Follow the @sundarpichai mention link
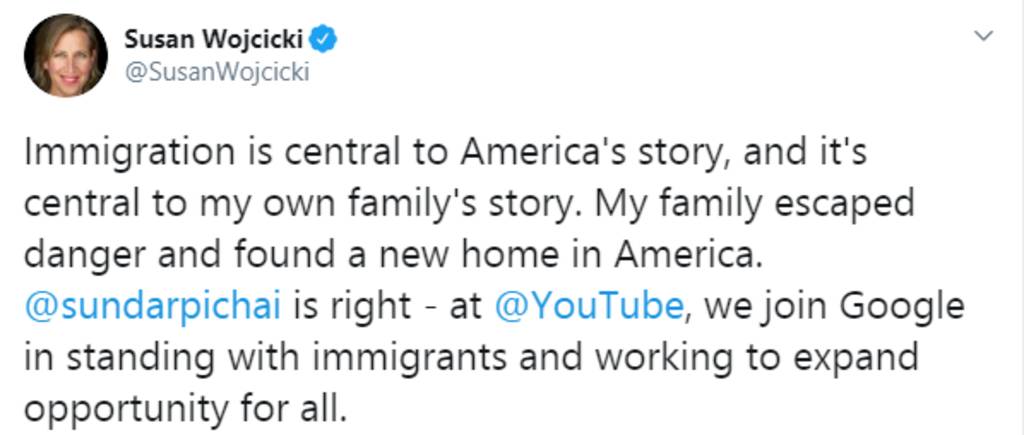 pyautogui.click(x=152, y=305)
